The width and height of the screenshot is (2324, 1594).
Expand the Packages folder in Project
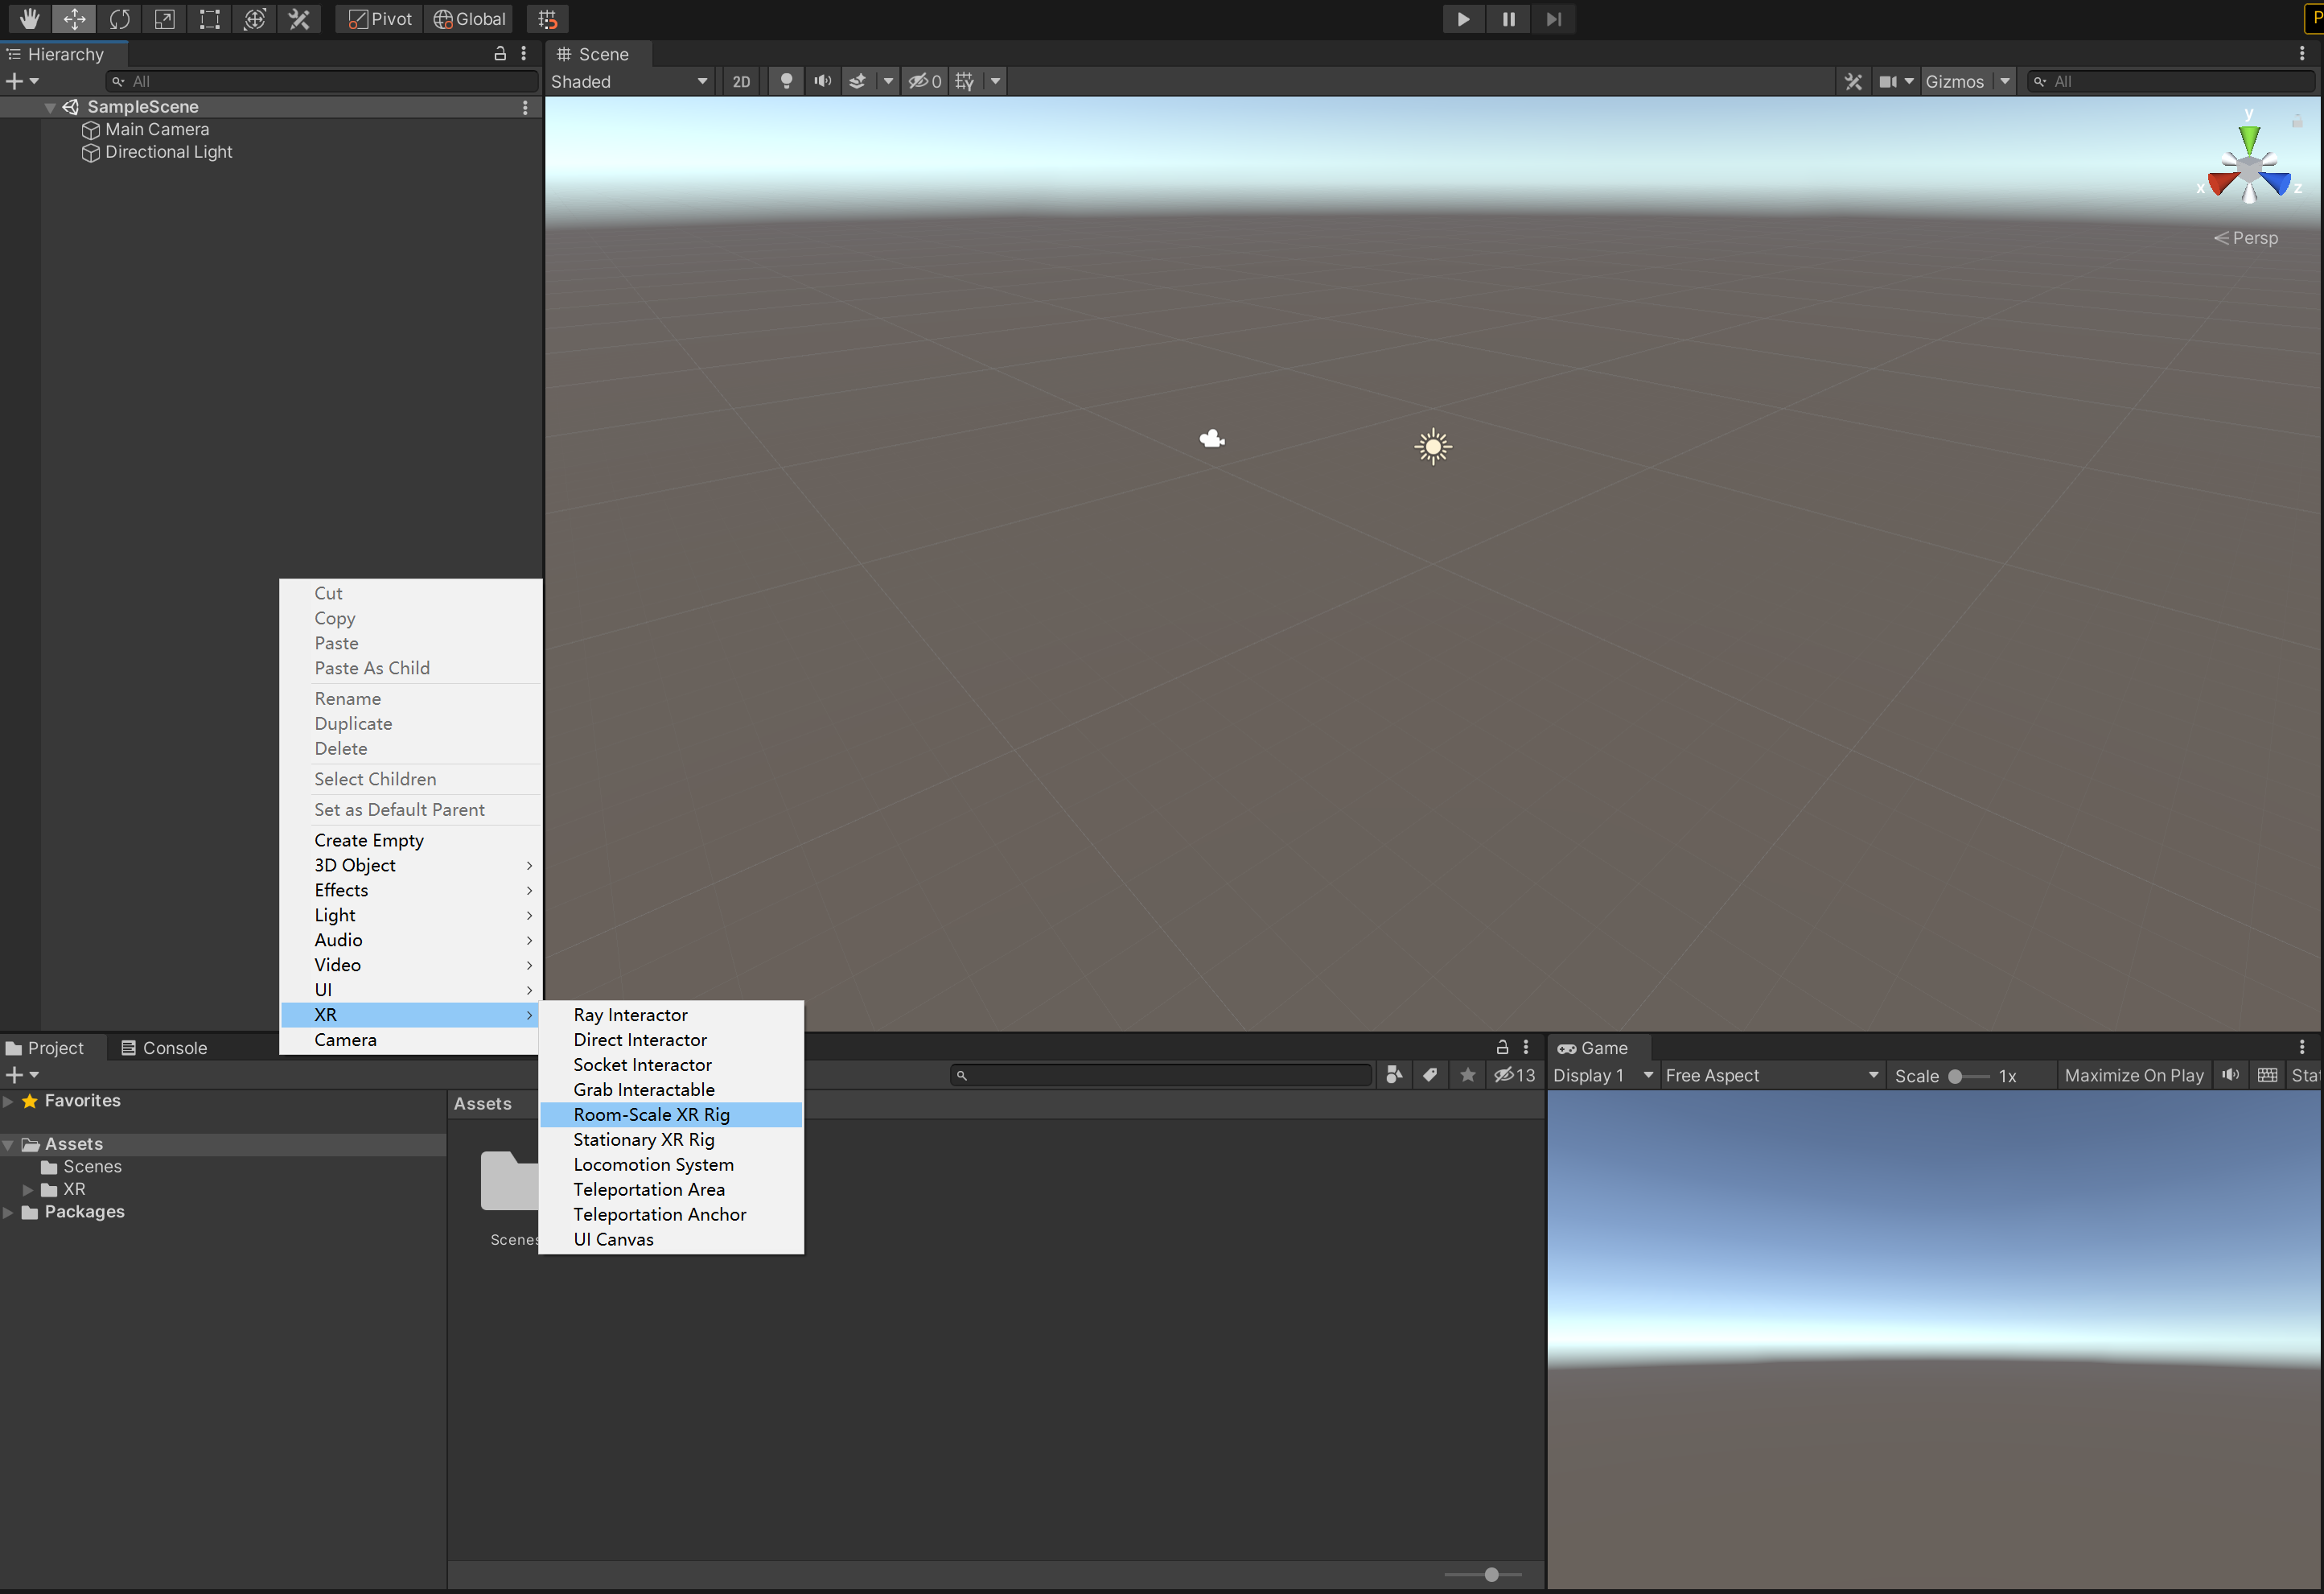click(8, 1212)
